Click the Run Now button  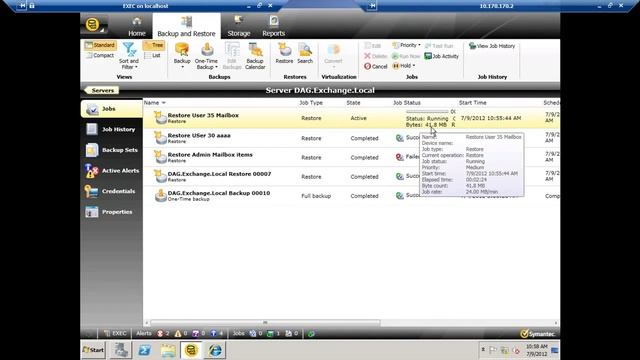406,56
